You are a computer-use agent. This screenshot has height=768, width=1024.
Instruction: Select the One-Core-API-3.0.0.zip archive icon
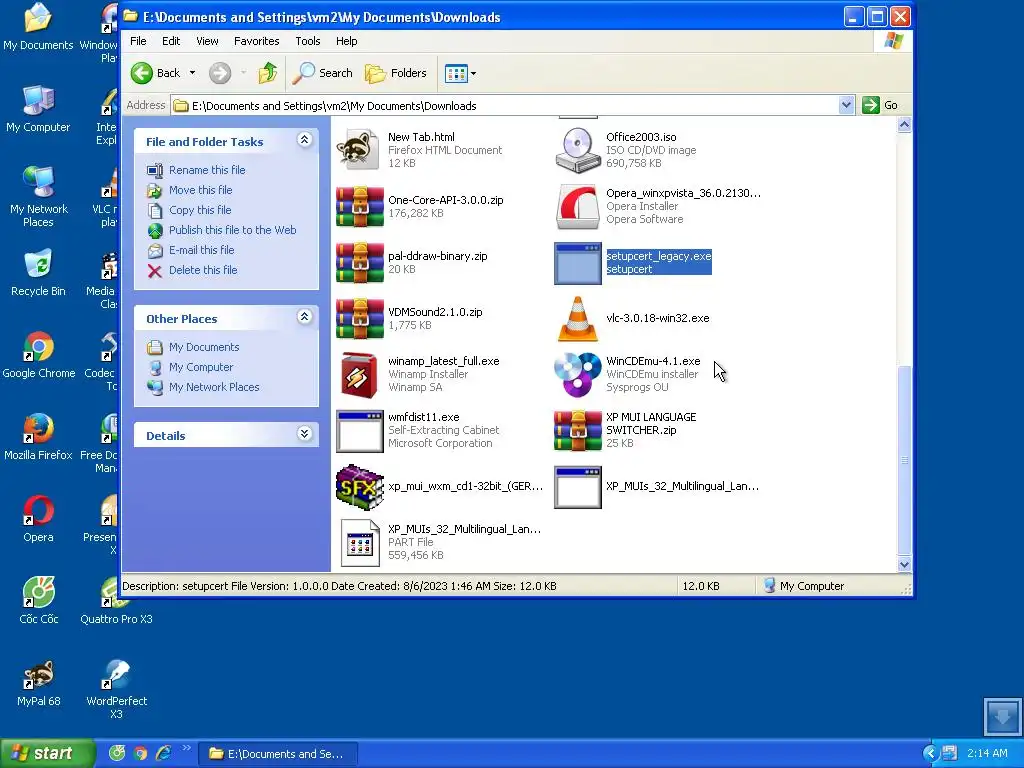[359, 206]
